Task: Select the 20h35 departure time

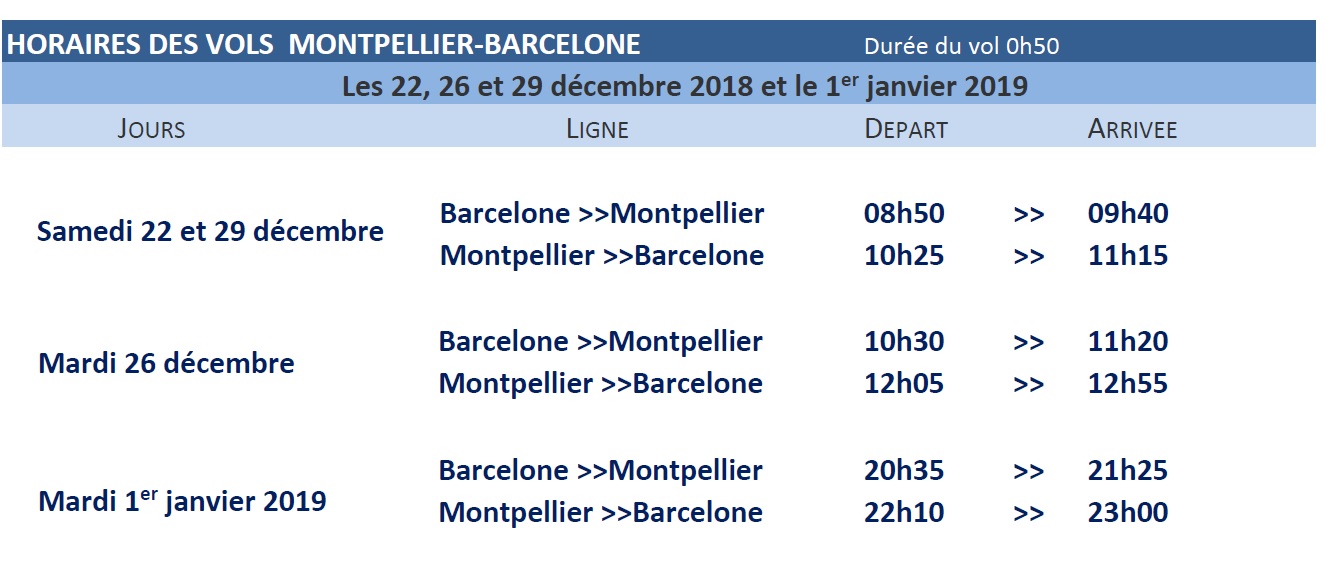Action: pos(904,471)
